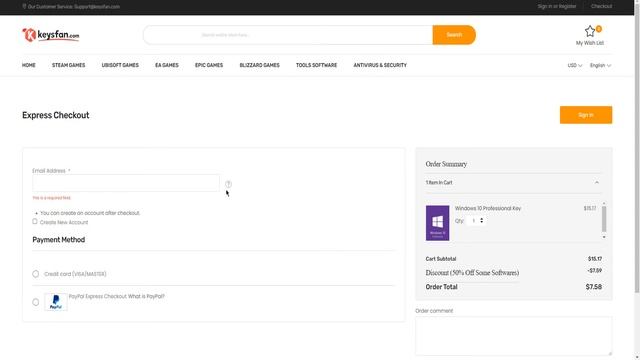Click the store search input field
The width and height of the screenshot is (640, 360).
point(288,35)
